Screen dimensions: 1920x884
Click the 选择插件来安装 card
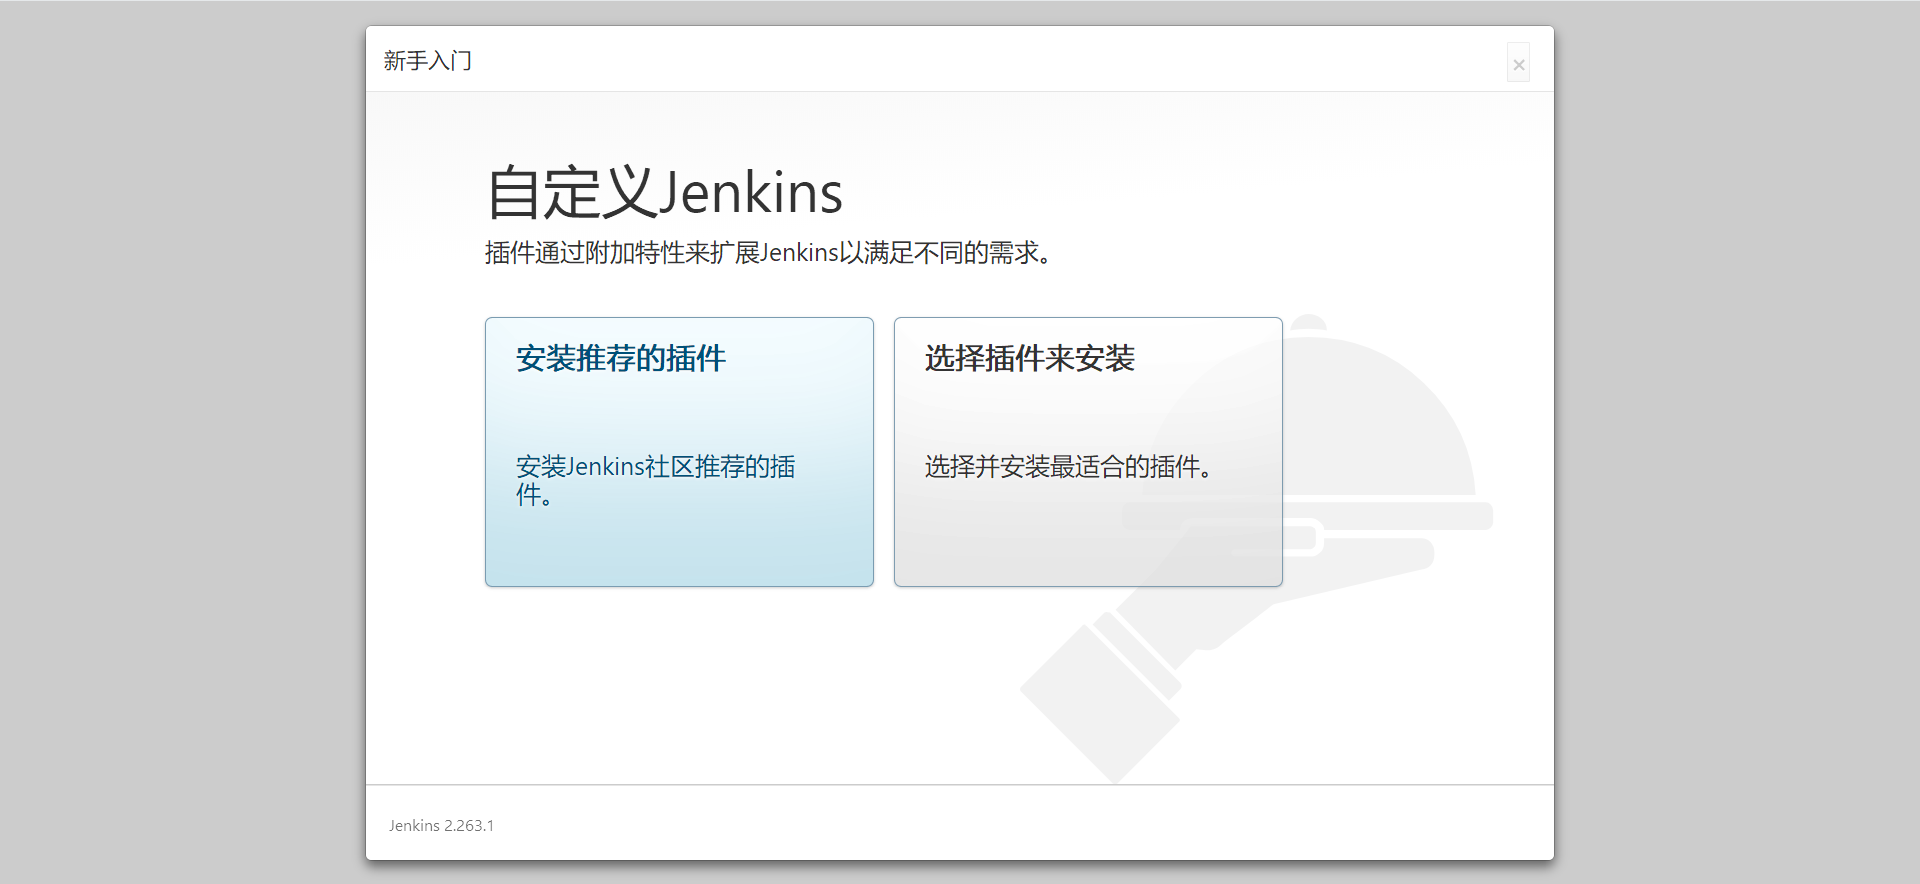pos(1088,452)
